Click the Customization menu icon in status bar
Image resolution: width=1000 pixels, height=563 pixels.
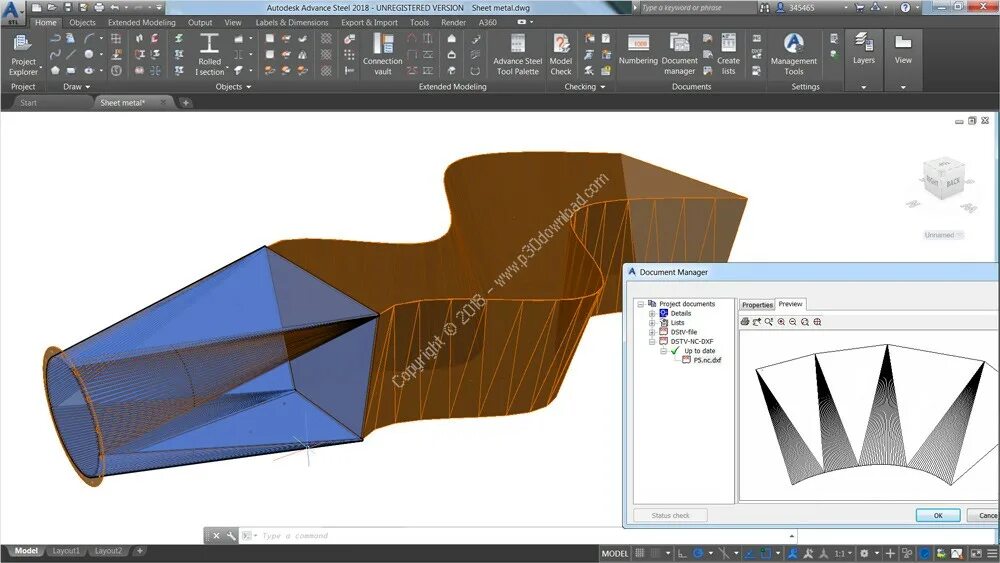click(x=992, y=553)
